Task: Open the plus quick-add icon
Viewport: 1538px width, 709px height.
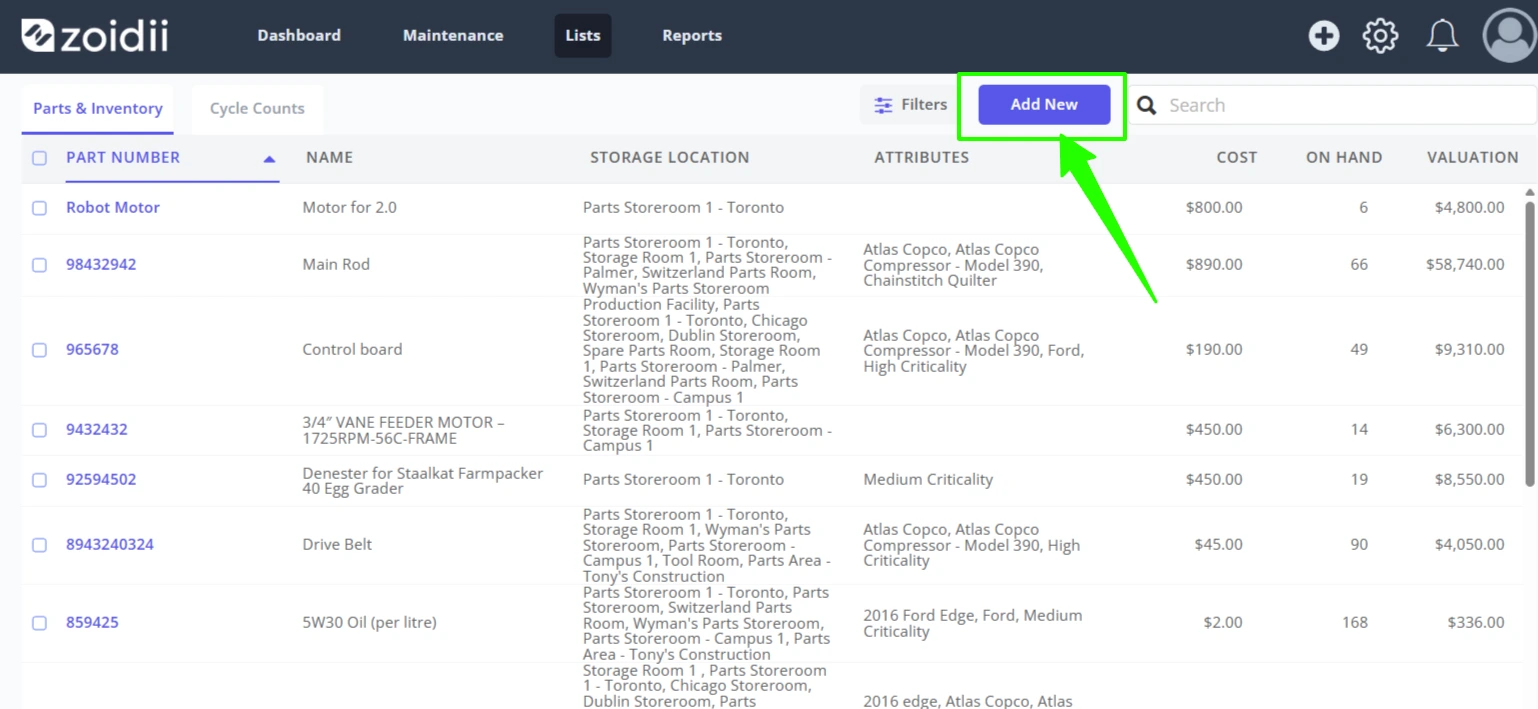Action: [x=1324, y=36]
